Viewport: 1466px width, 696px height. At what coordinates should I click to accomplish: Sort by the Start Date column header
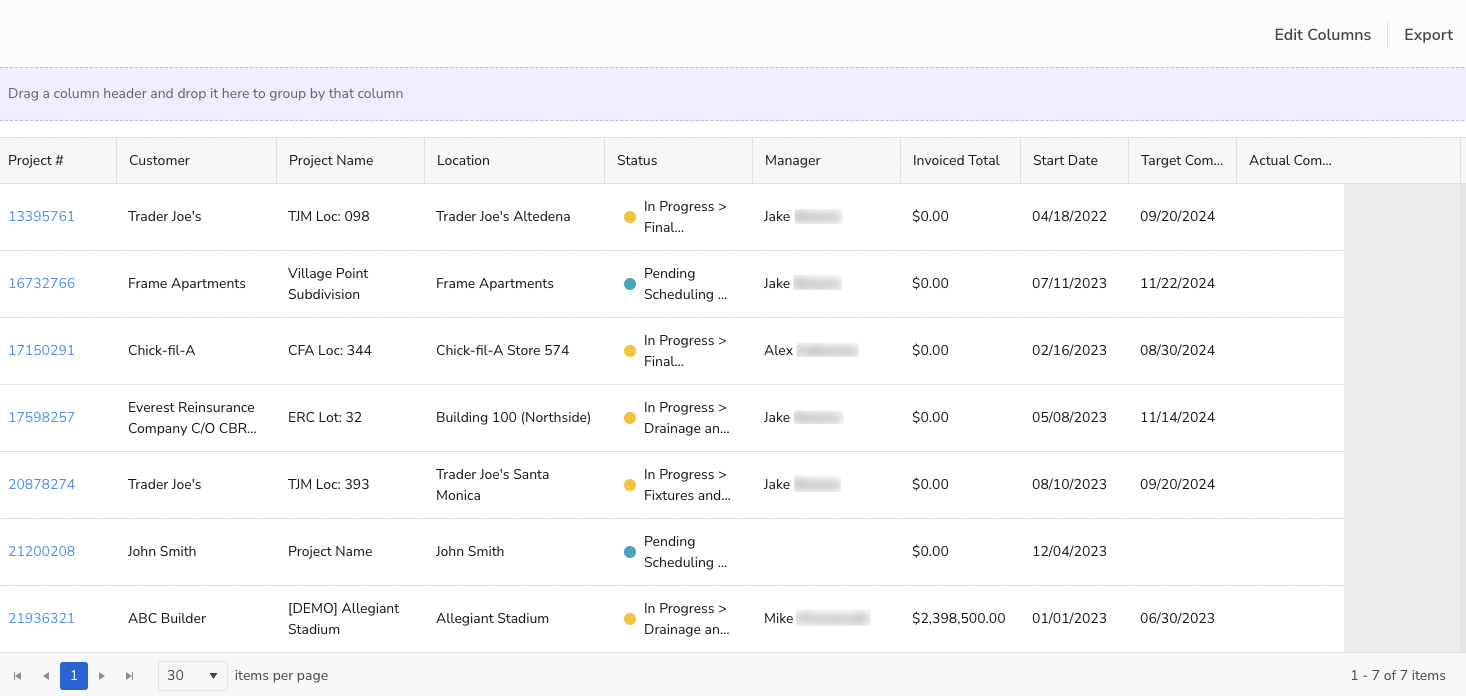pyautogui.click(x=1064, y=160)
